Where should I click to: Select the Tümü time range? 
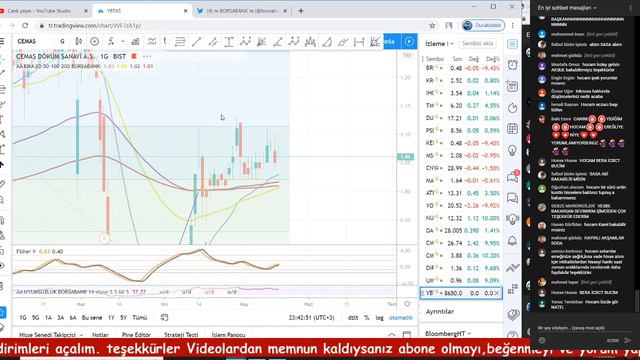(x=140, y=318)
